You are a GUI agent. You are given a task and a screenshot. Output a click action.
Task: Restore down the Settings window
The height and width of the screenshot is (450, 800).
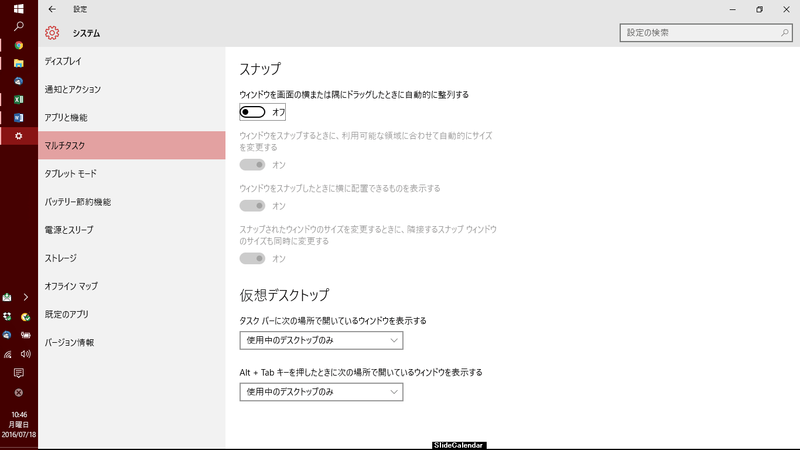tap(759, 9)
